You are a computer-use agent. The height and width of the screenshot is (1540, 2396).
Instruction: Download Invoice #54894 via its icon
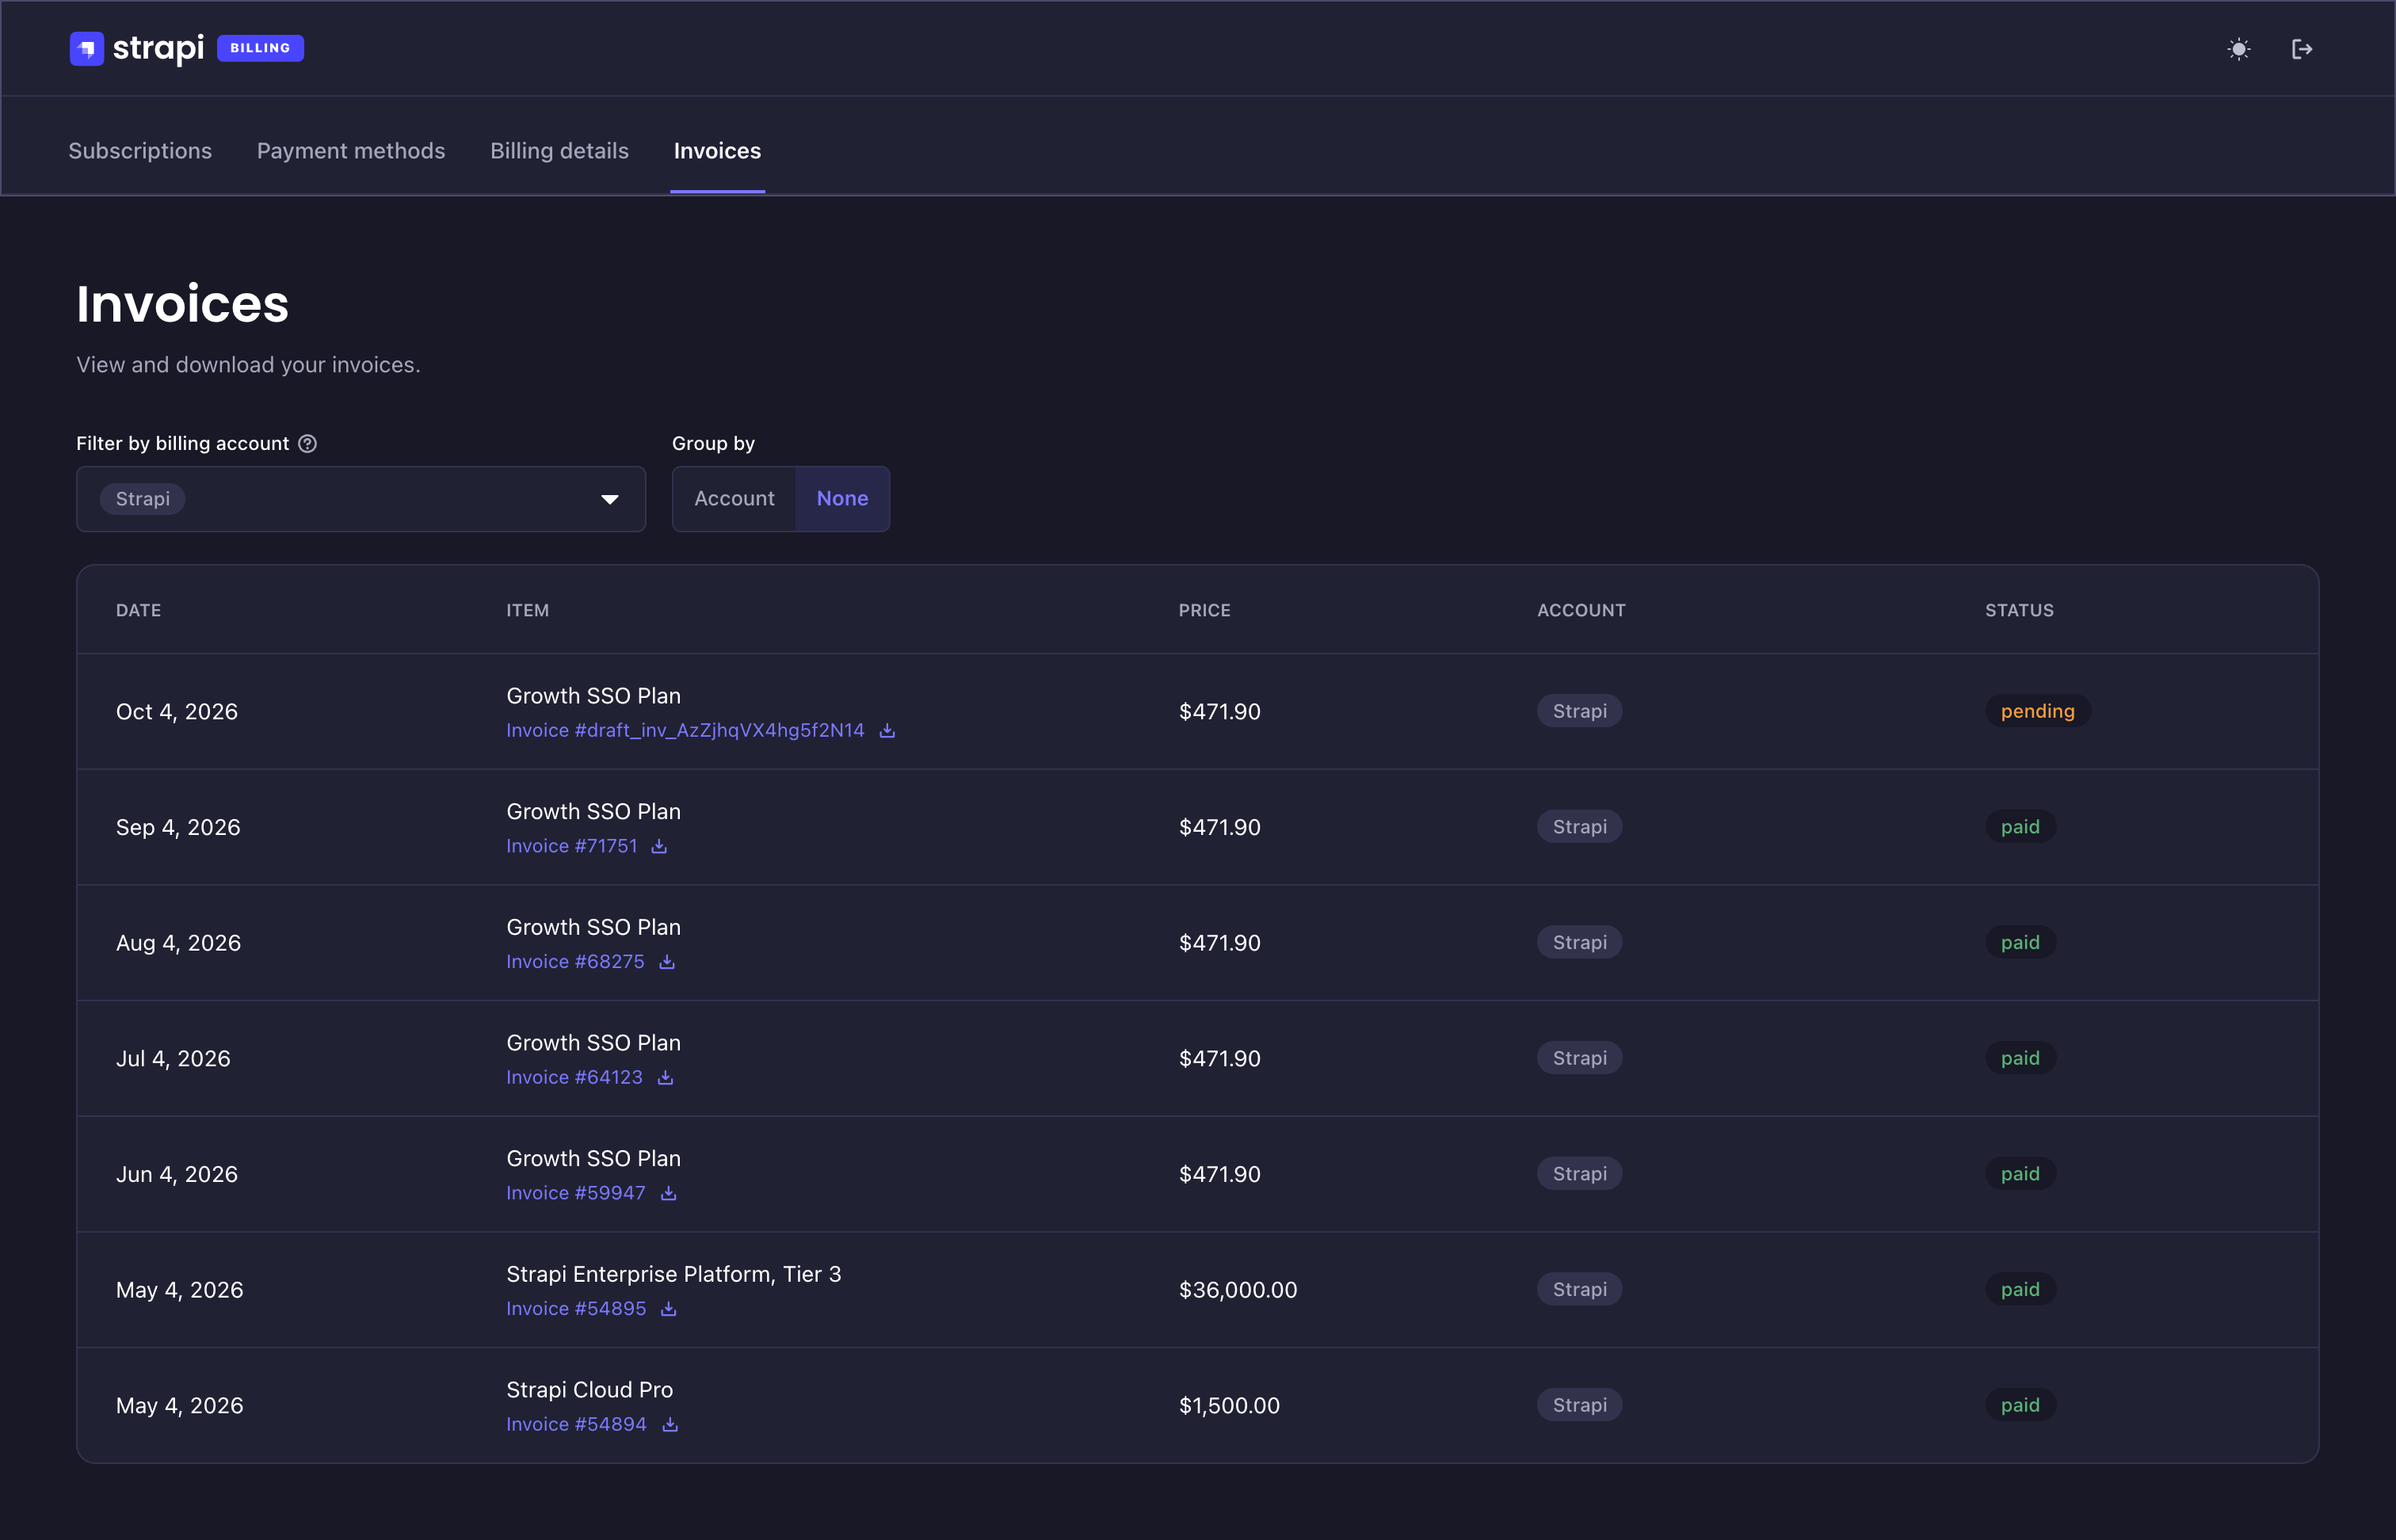click(670, 1425)
